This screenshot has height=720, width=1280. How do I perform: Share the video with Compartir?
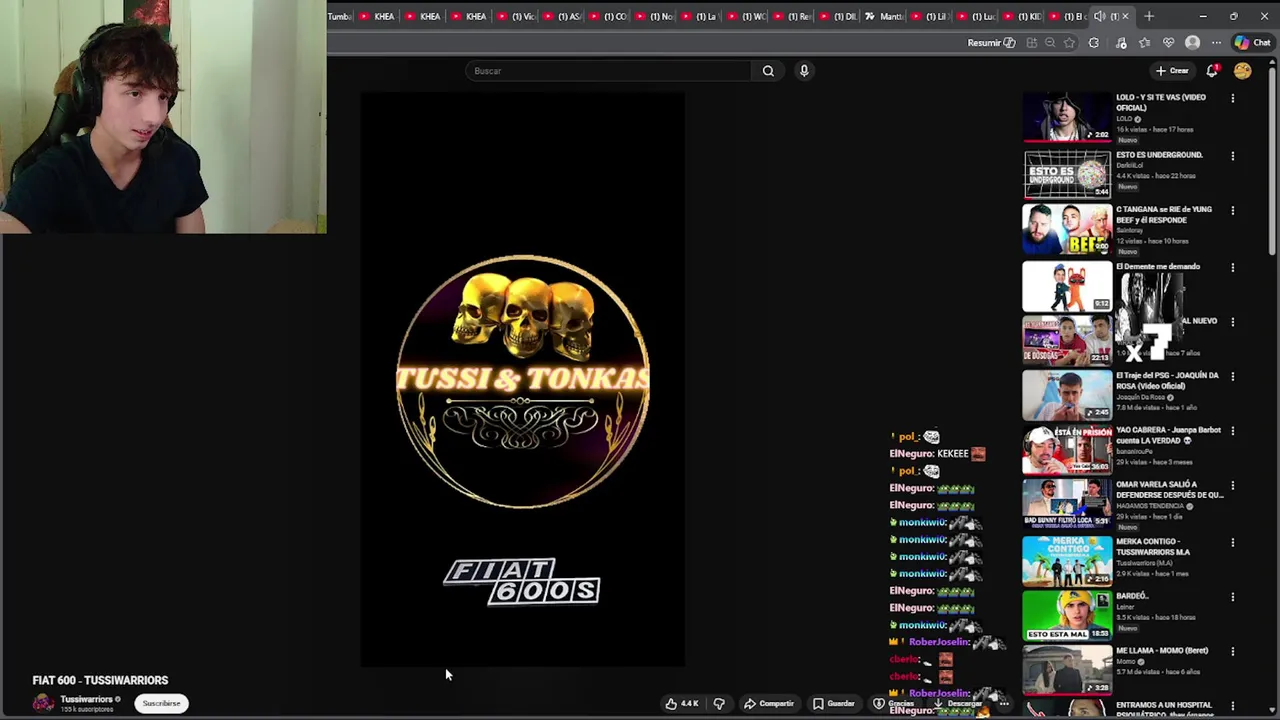[769, 704]
